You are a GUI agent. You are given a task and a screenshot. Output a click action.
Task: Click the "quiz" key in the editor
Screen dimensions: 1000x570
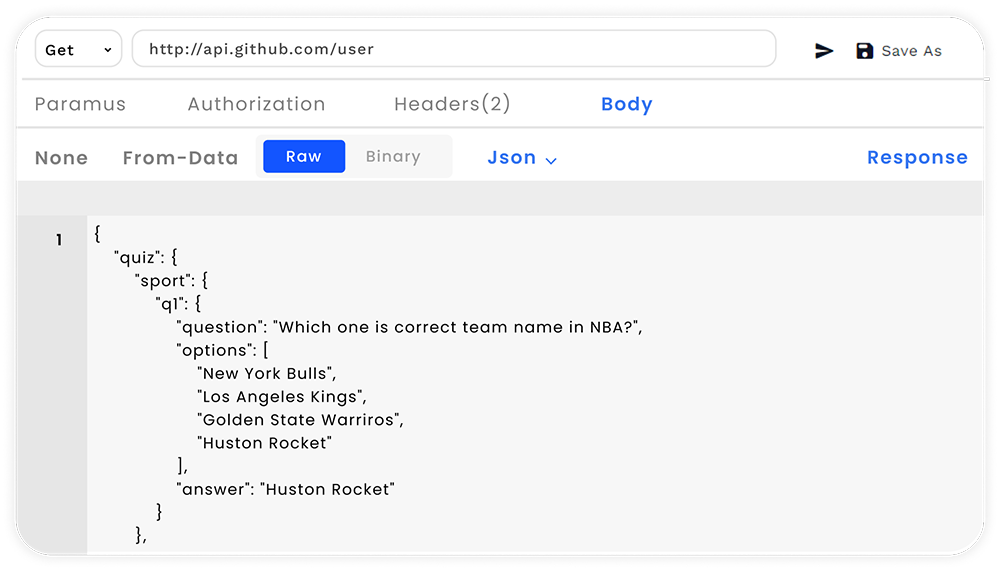click(x=138, y=258)
